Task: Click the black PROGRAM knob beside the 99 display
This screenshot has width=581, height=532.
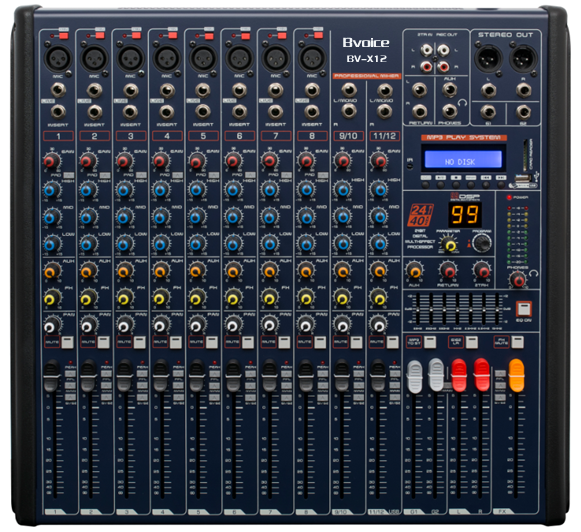Action: click(x=482, y=243)
